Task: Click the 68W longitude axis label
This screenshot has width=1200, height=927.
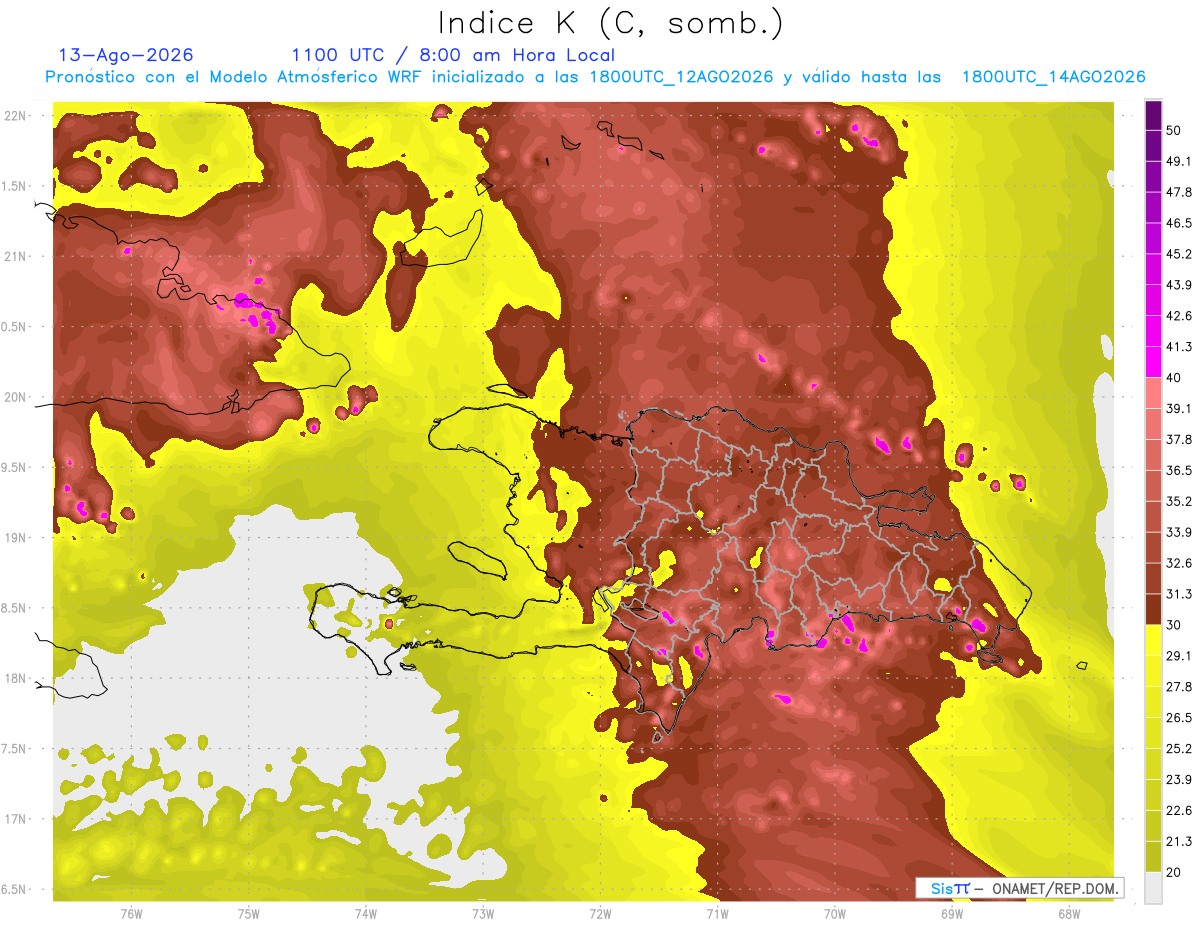Action: coord(1069,913)
